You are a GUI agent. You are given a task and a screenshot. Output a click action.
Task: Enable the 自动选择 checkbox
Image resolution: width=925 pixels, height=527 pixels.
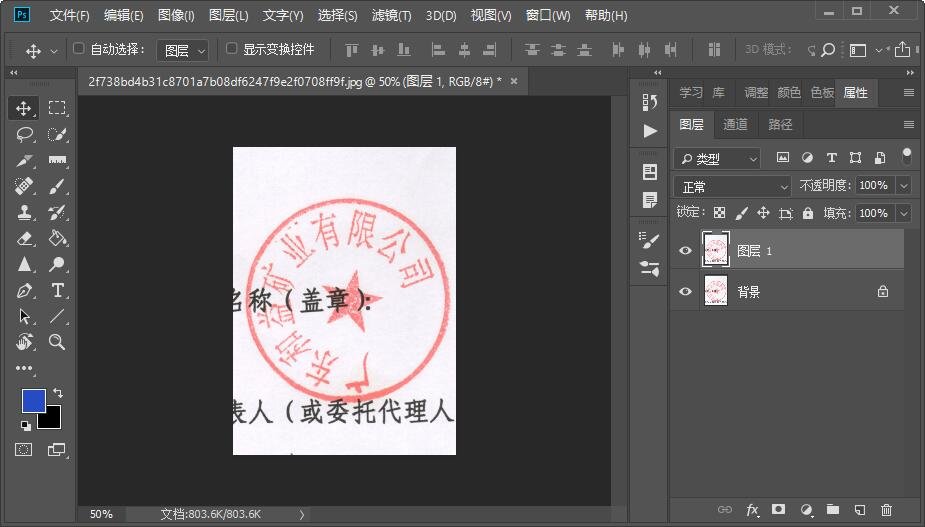click(x=78, y=48)
